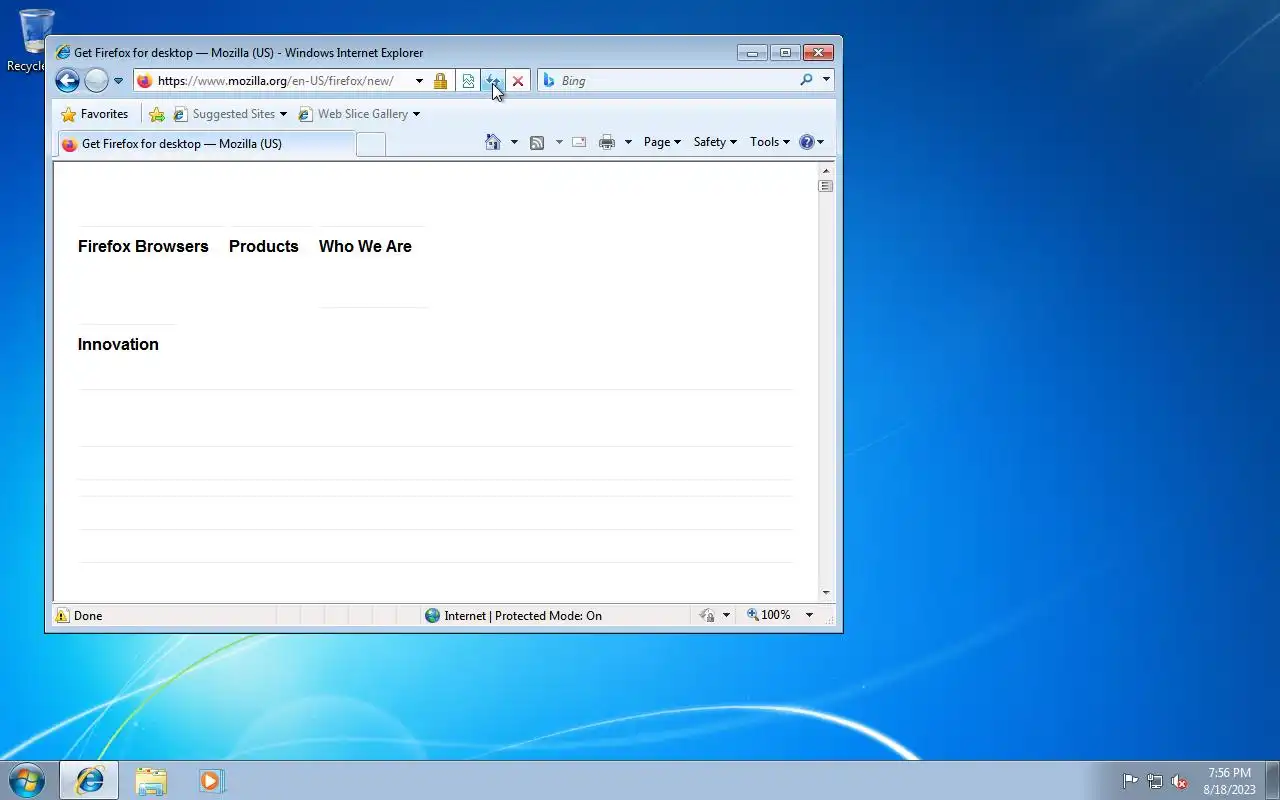Screen dimensions: 1280x800
Task: Expand the zoom level dropdown arrow
Action: tap(809, 615)
